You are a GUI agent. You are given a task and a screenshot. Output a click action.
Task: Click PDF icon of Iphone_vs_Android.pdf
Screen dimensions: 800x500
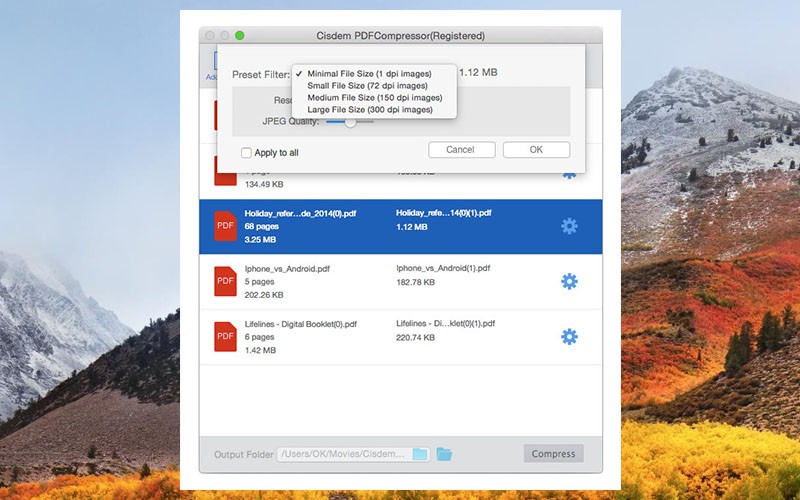pyautogui.click(x=226, y=281)
